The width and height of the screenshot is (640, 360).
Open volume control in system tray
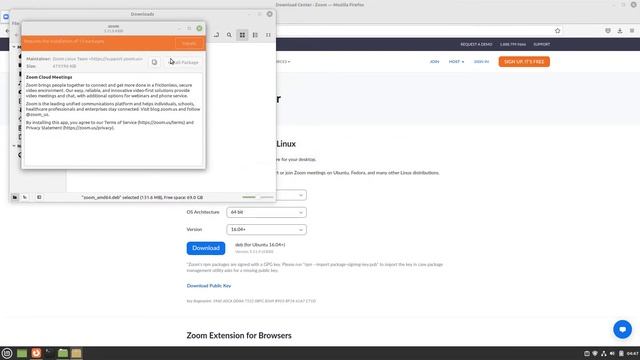(612, 353)
